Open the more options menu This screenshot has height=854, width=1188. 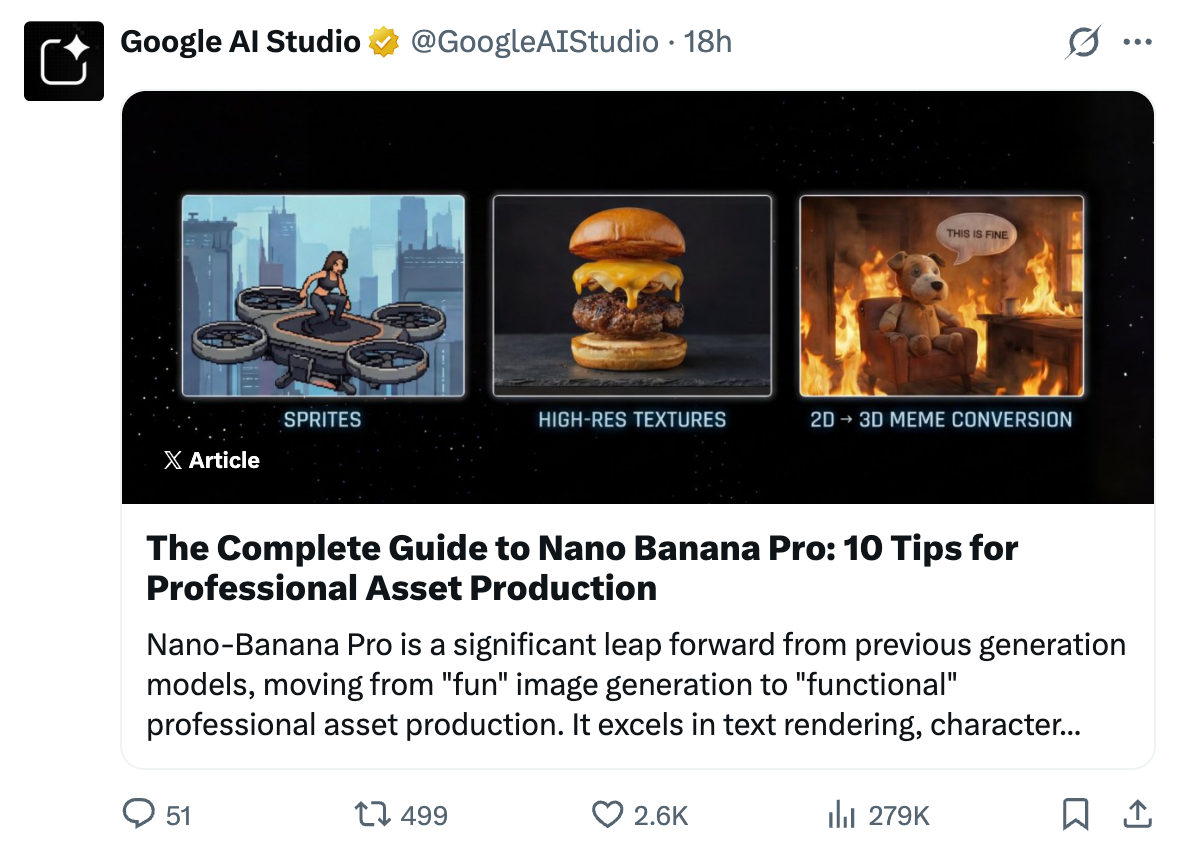[x=1137, y=42]
